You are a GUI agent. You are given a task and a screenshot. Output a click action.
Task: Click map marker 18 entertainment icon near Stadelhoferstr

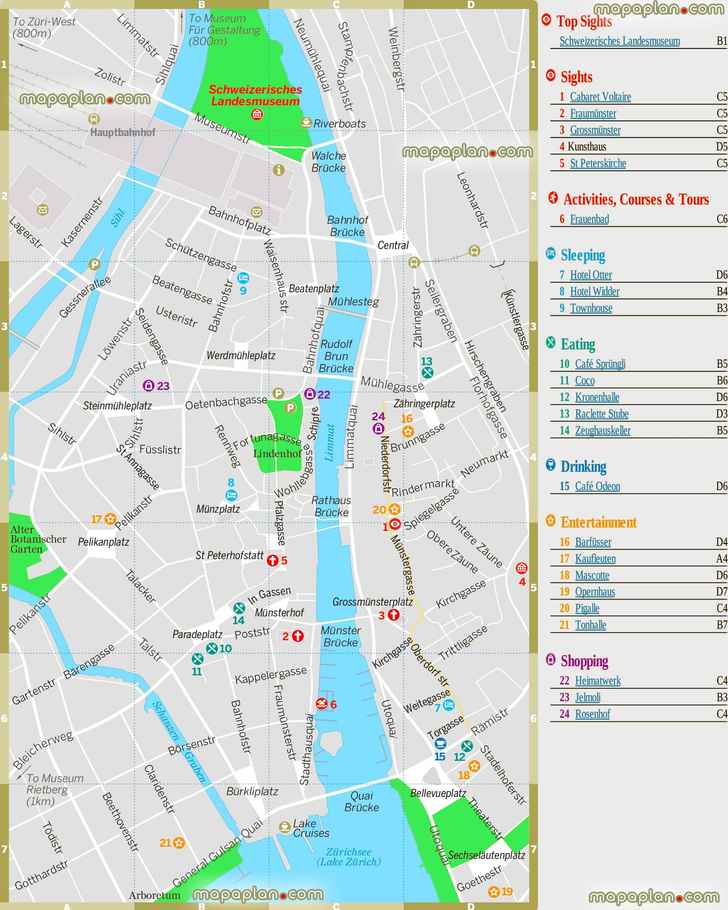[x=474, y=766]
